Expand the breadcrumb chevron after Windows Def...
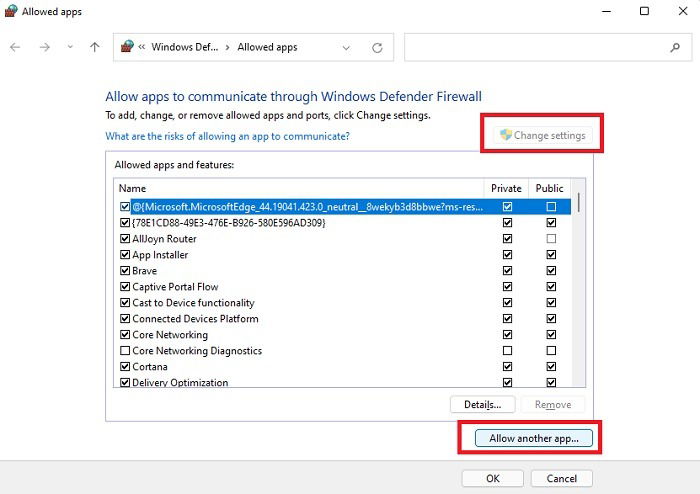 click(227, 47)
